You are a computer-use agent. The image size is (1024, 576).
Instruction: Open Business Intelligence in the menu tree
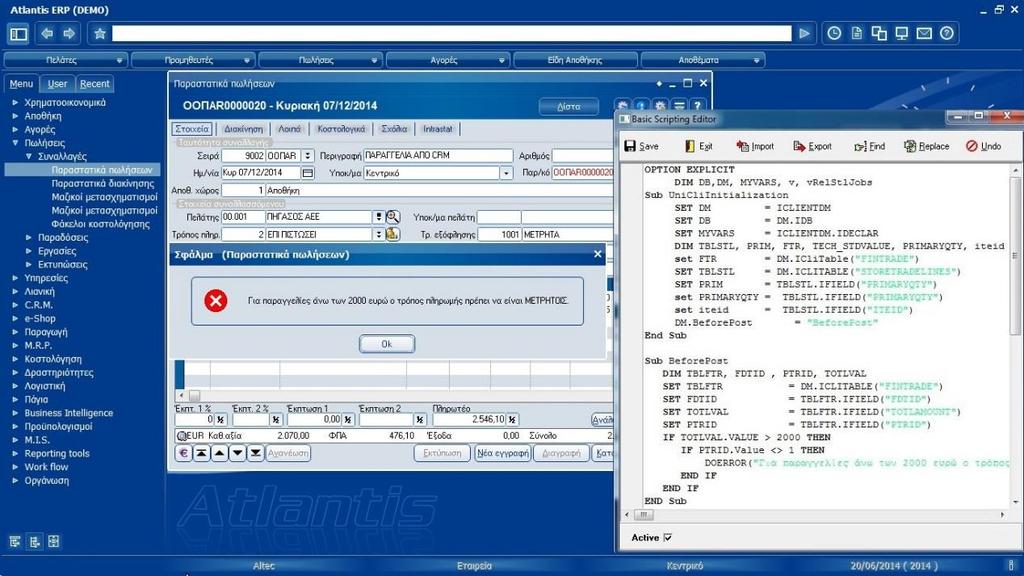pos(69,413)
